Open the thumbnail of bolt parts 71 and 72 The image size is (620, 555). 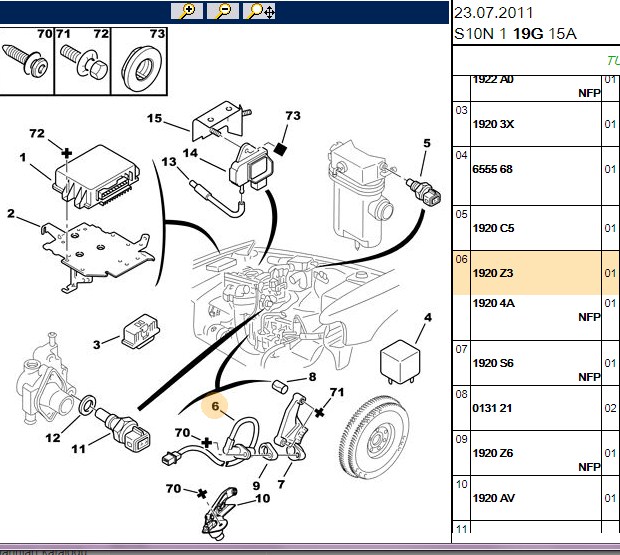click(x=82, y=61)
